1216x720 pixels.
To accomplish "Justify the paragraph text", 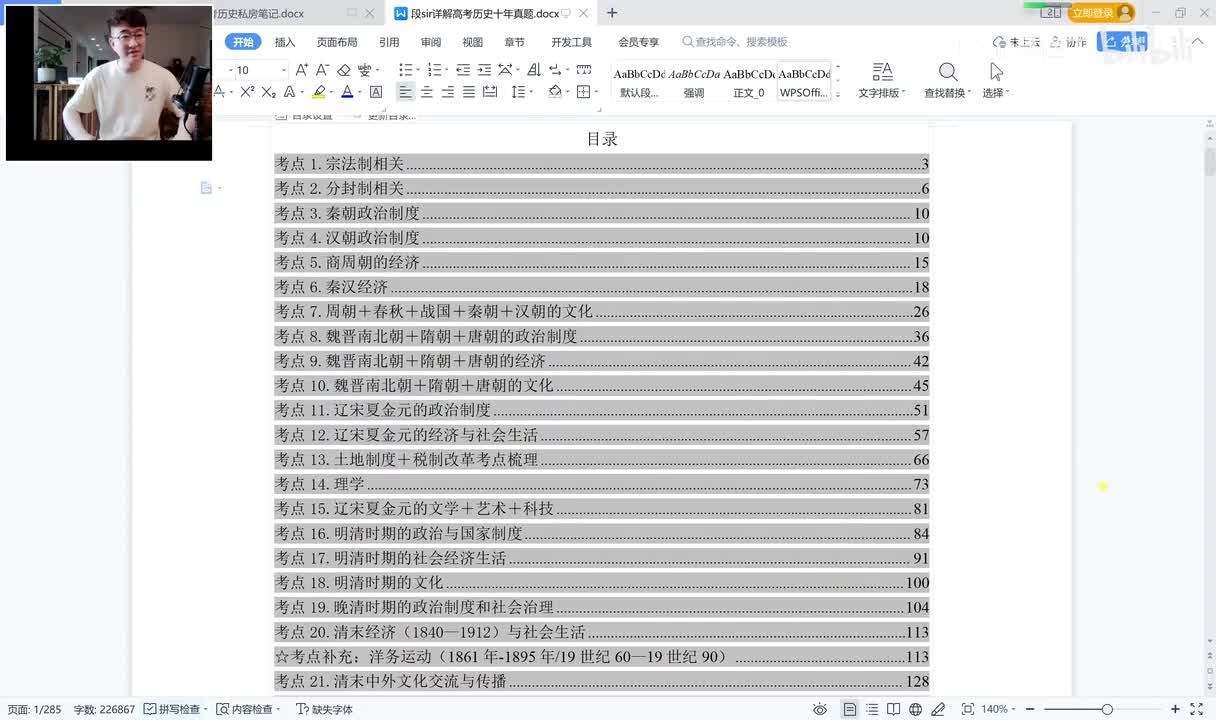I will coord(469,92).
